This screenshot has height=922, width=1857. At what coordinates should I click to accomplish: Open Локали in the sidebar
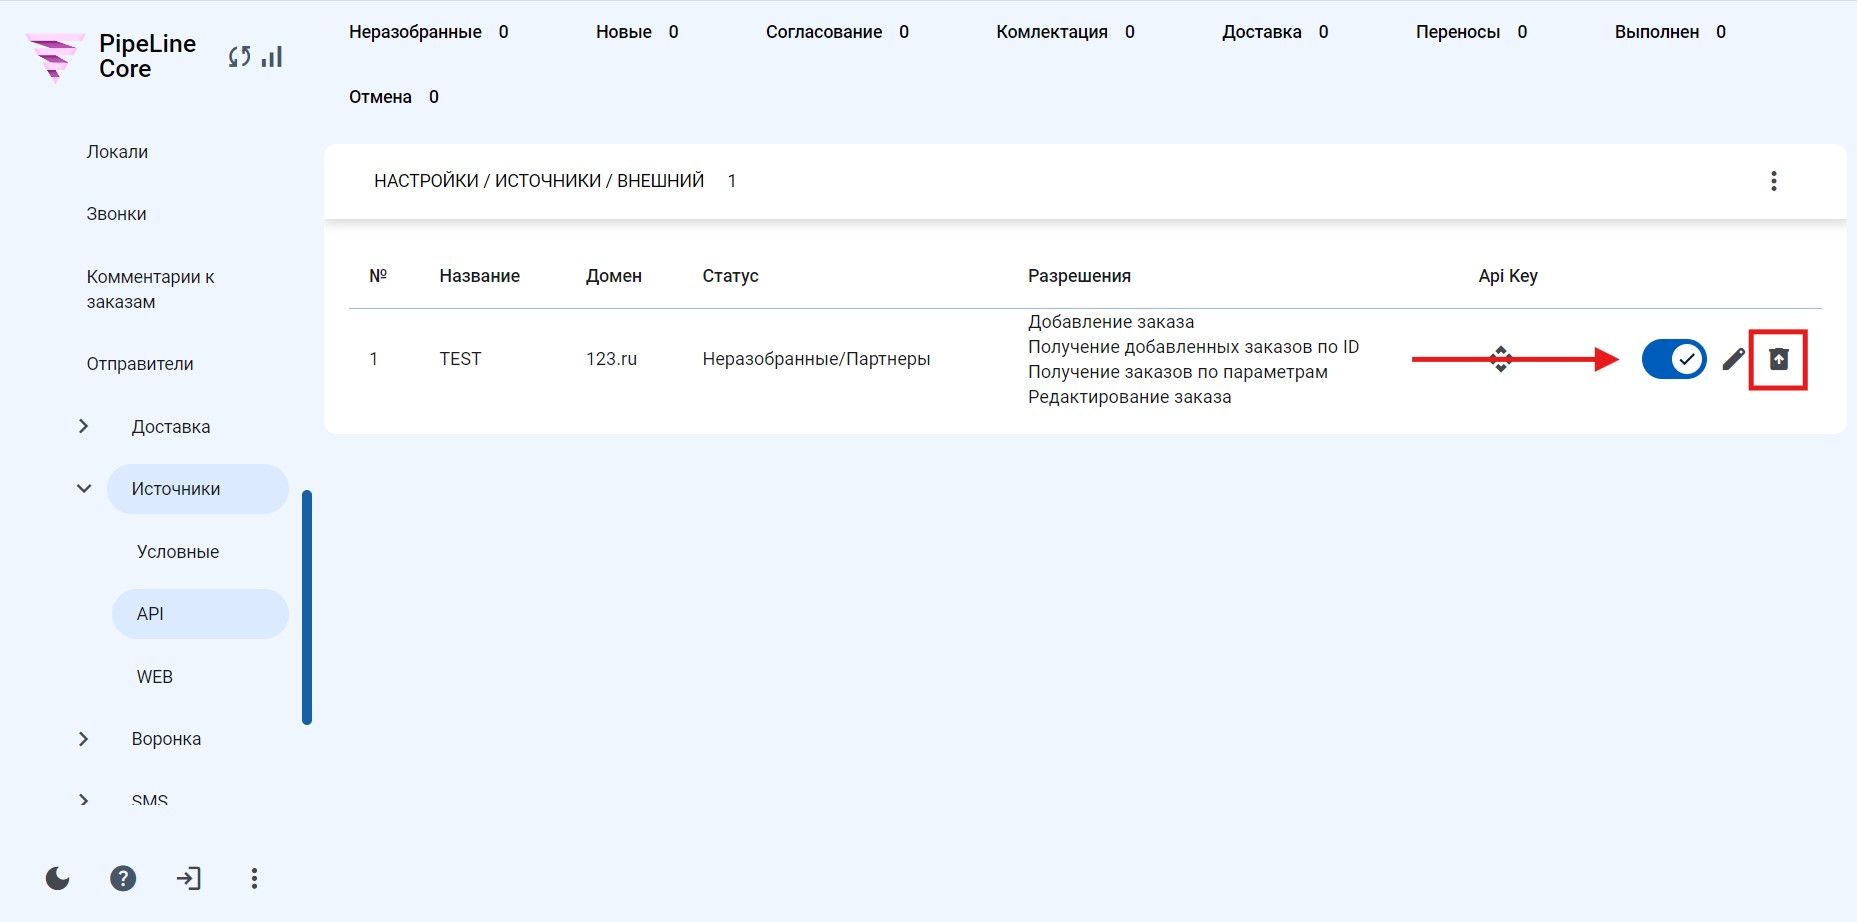[117, 152]
